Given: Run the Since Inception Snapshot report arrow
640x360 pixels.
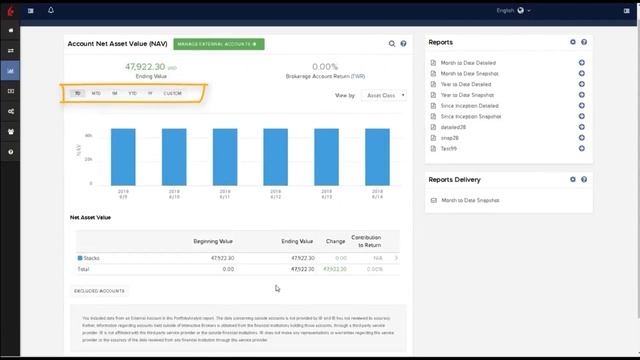Looking at the screenshot, I should [x=582, y=116].
